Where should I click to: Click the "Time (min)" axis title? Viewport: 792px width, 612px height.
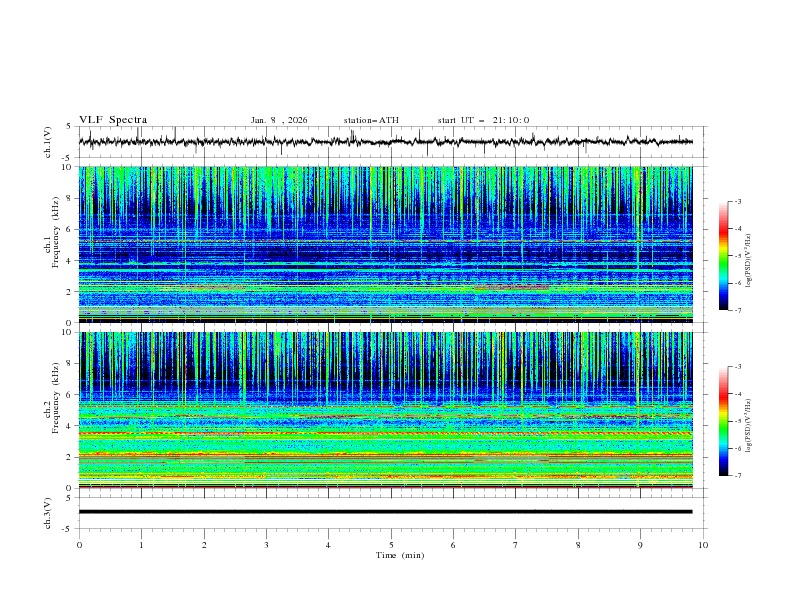[x=400, y=555]
